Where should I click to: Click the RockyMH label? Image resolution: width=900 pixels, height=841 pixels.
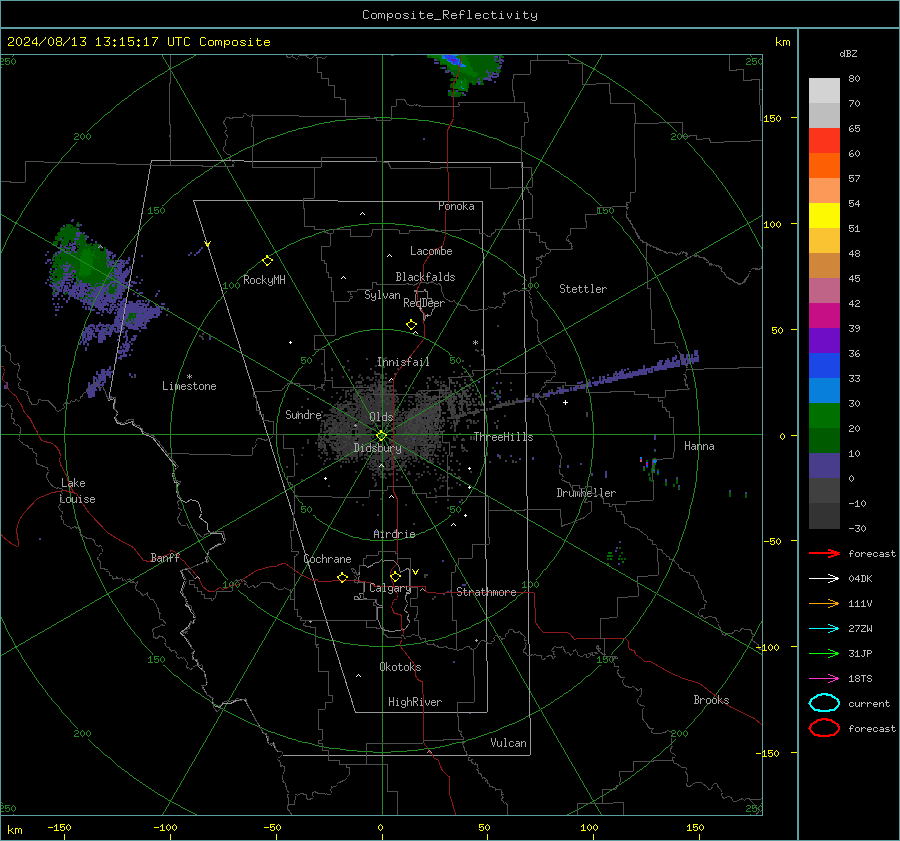click(x=264, y=280)
